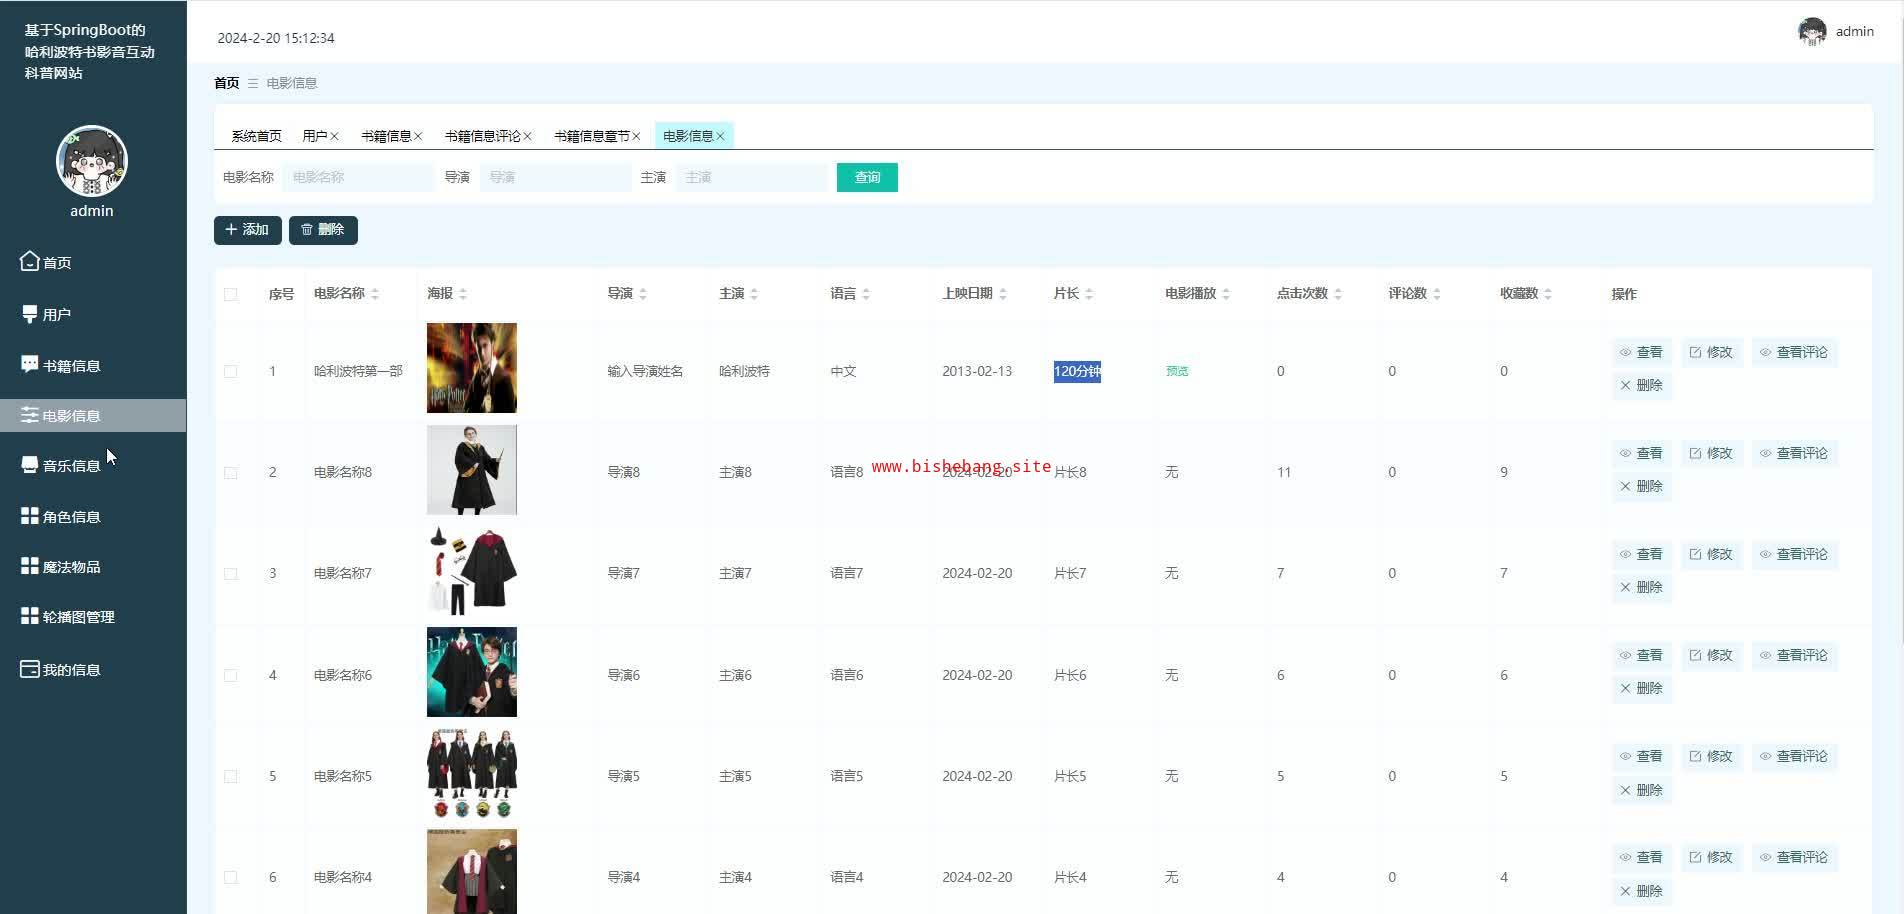This screenshot has width=1904, height=914.
Task: Select the checkbox for 电影名称7 row
Action: tap(231, 573)
